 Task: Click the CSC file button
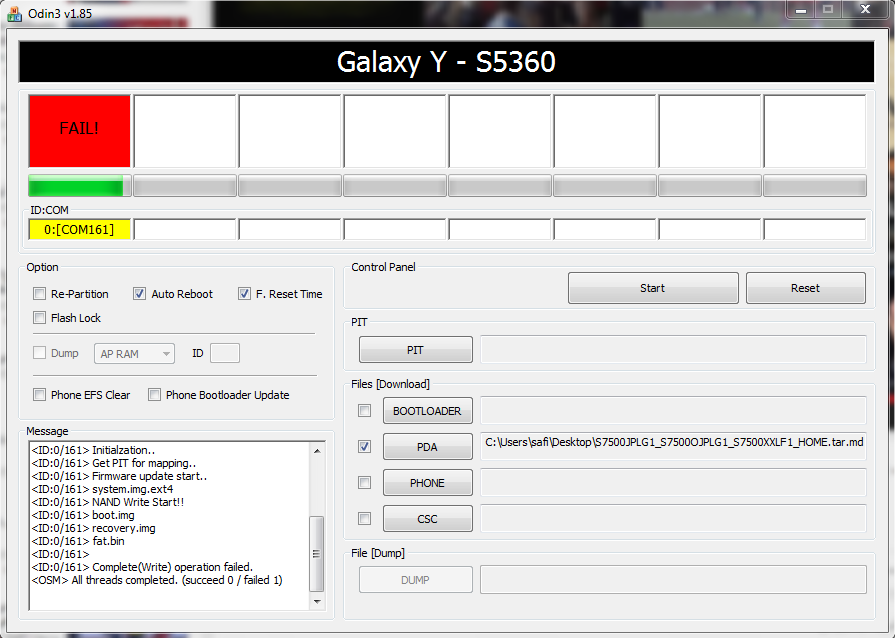428,519
